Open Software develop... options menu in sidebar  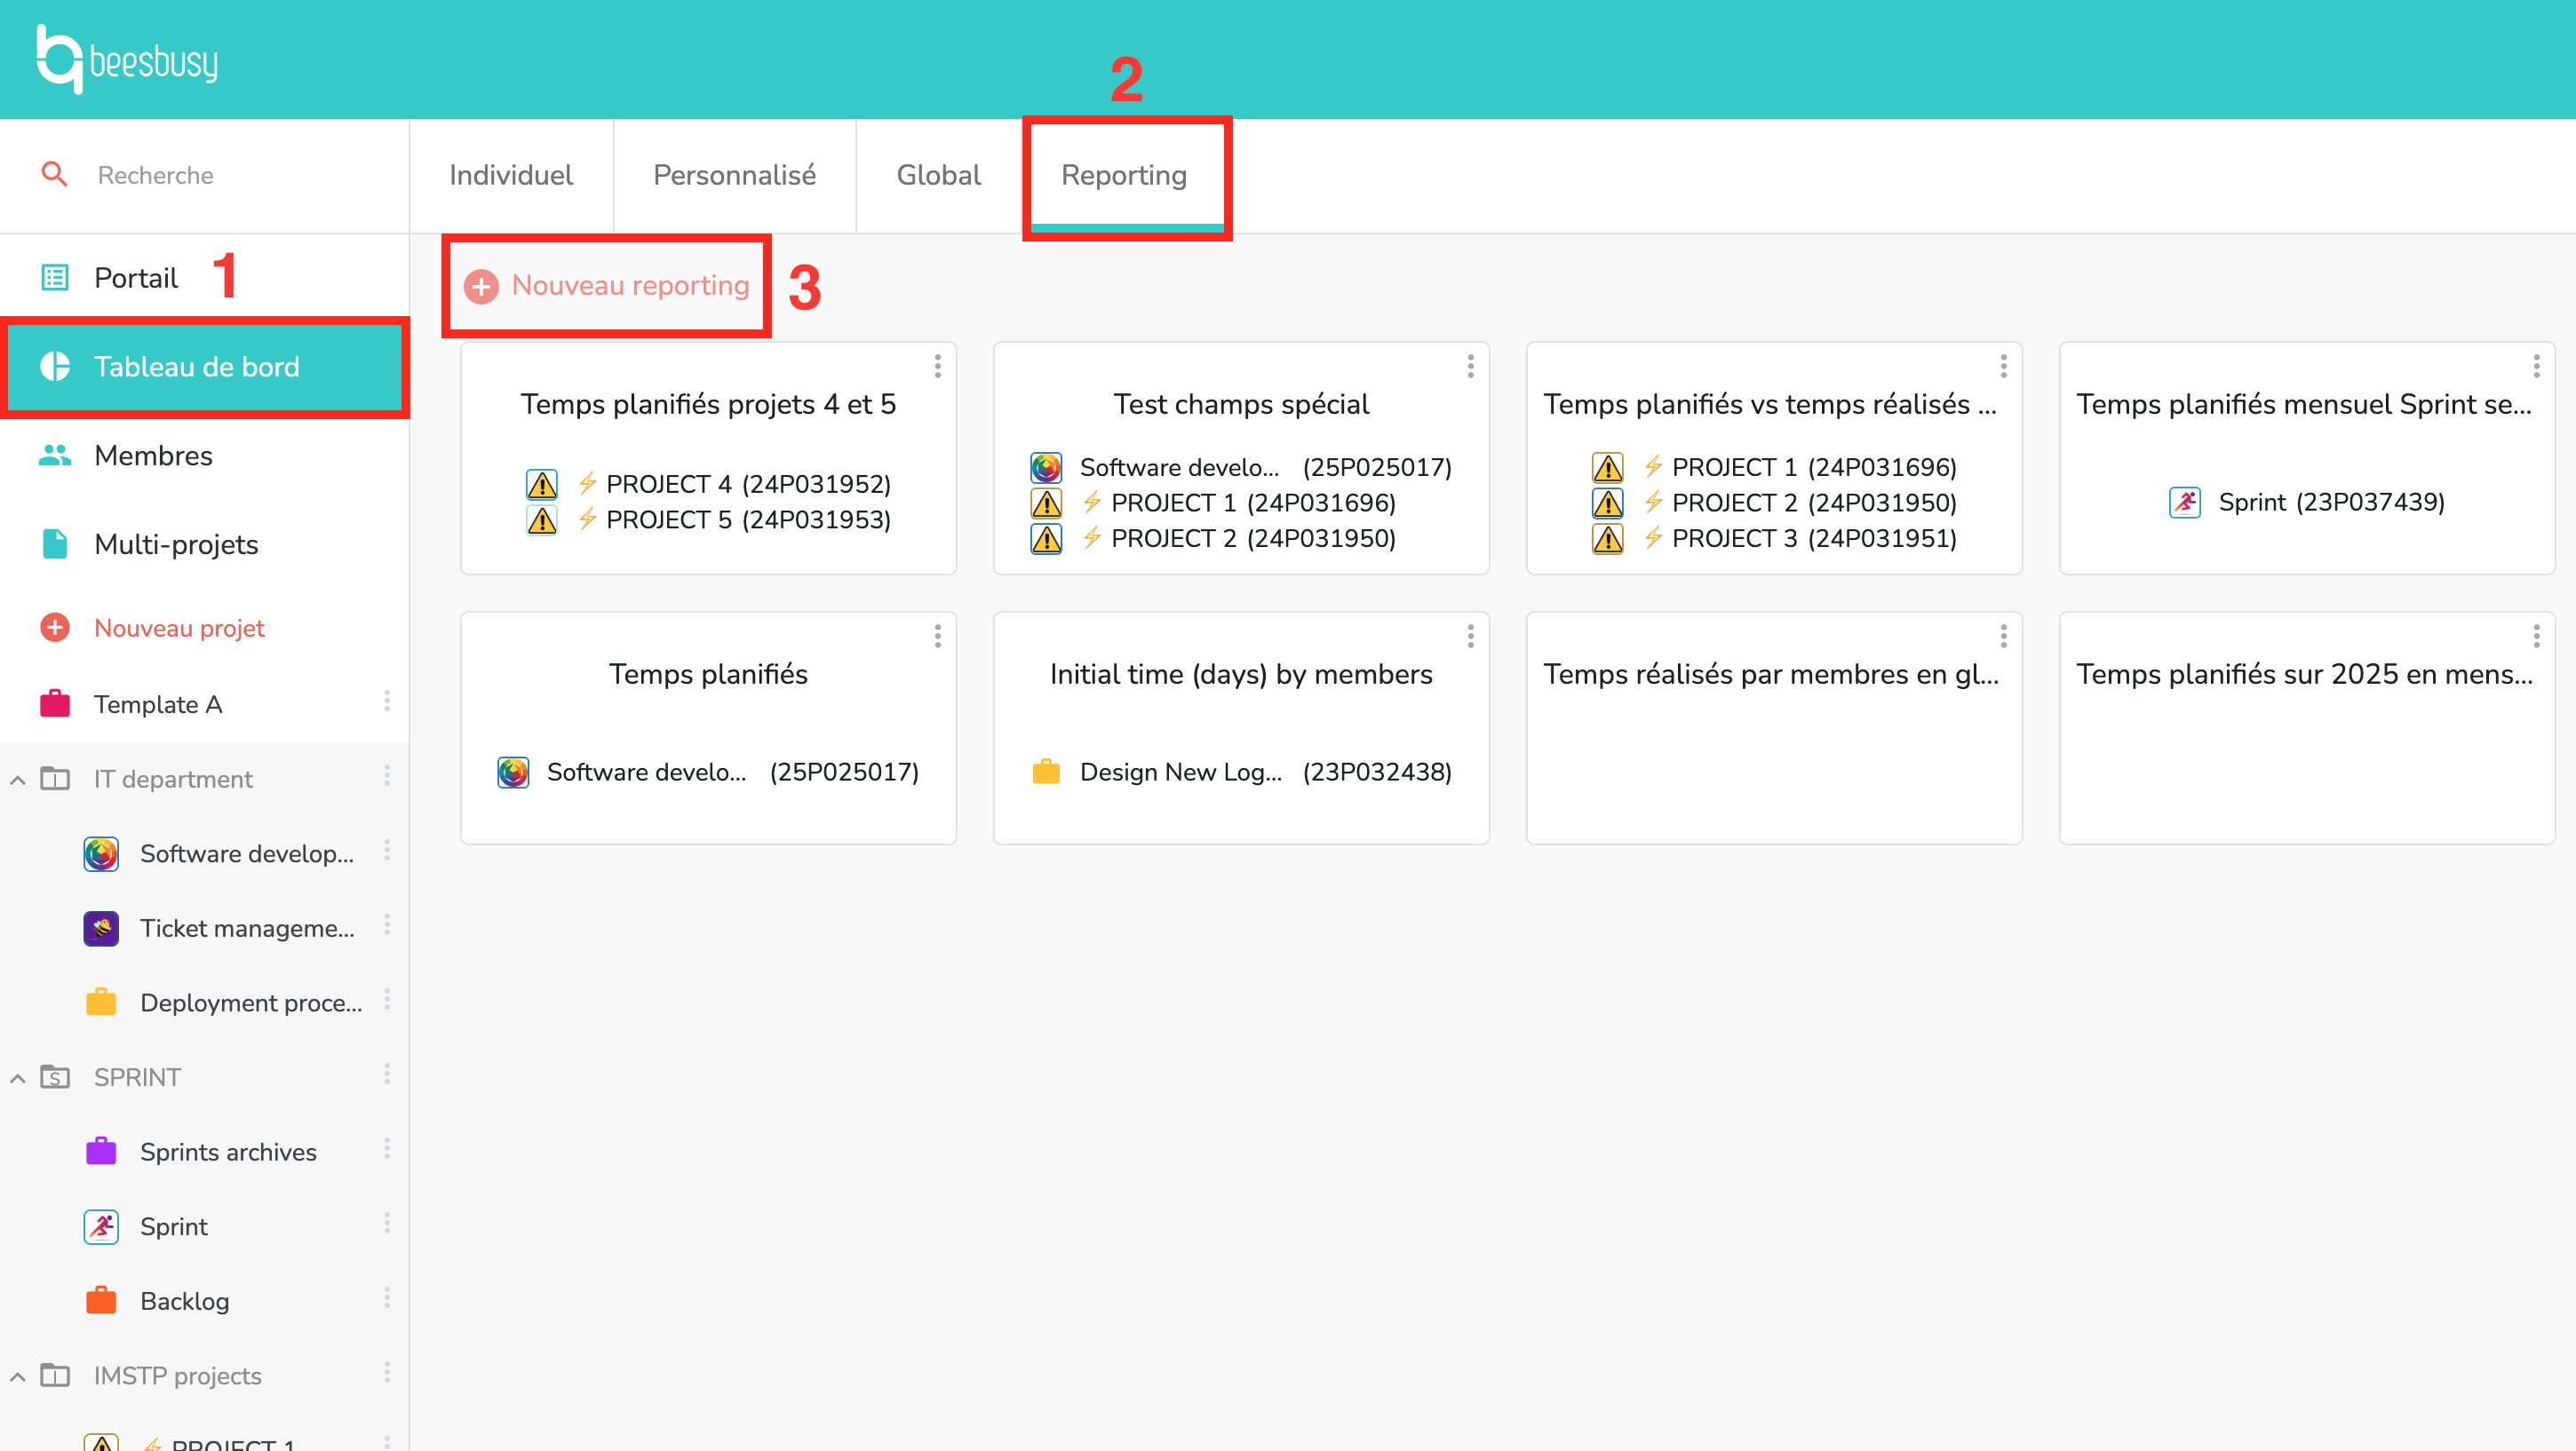click(387, 851)
